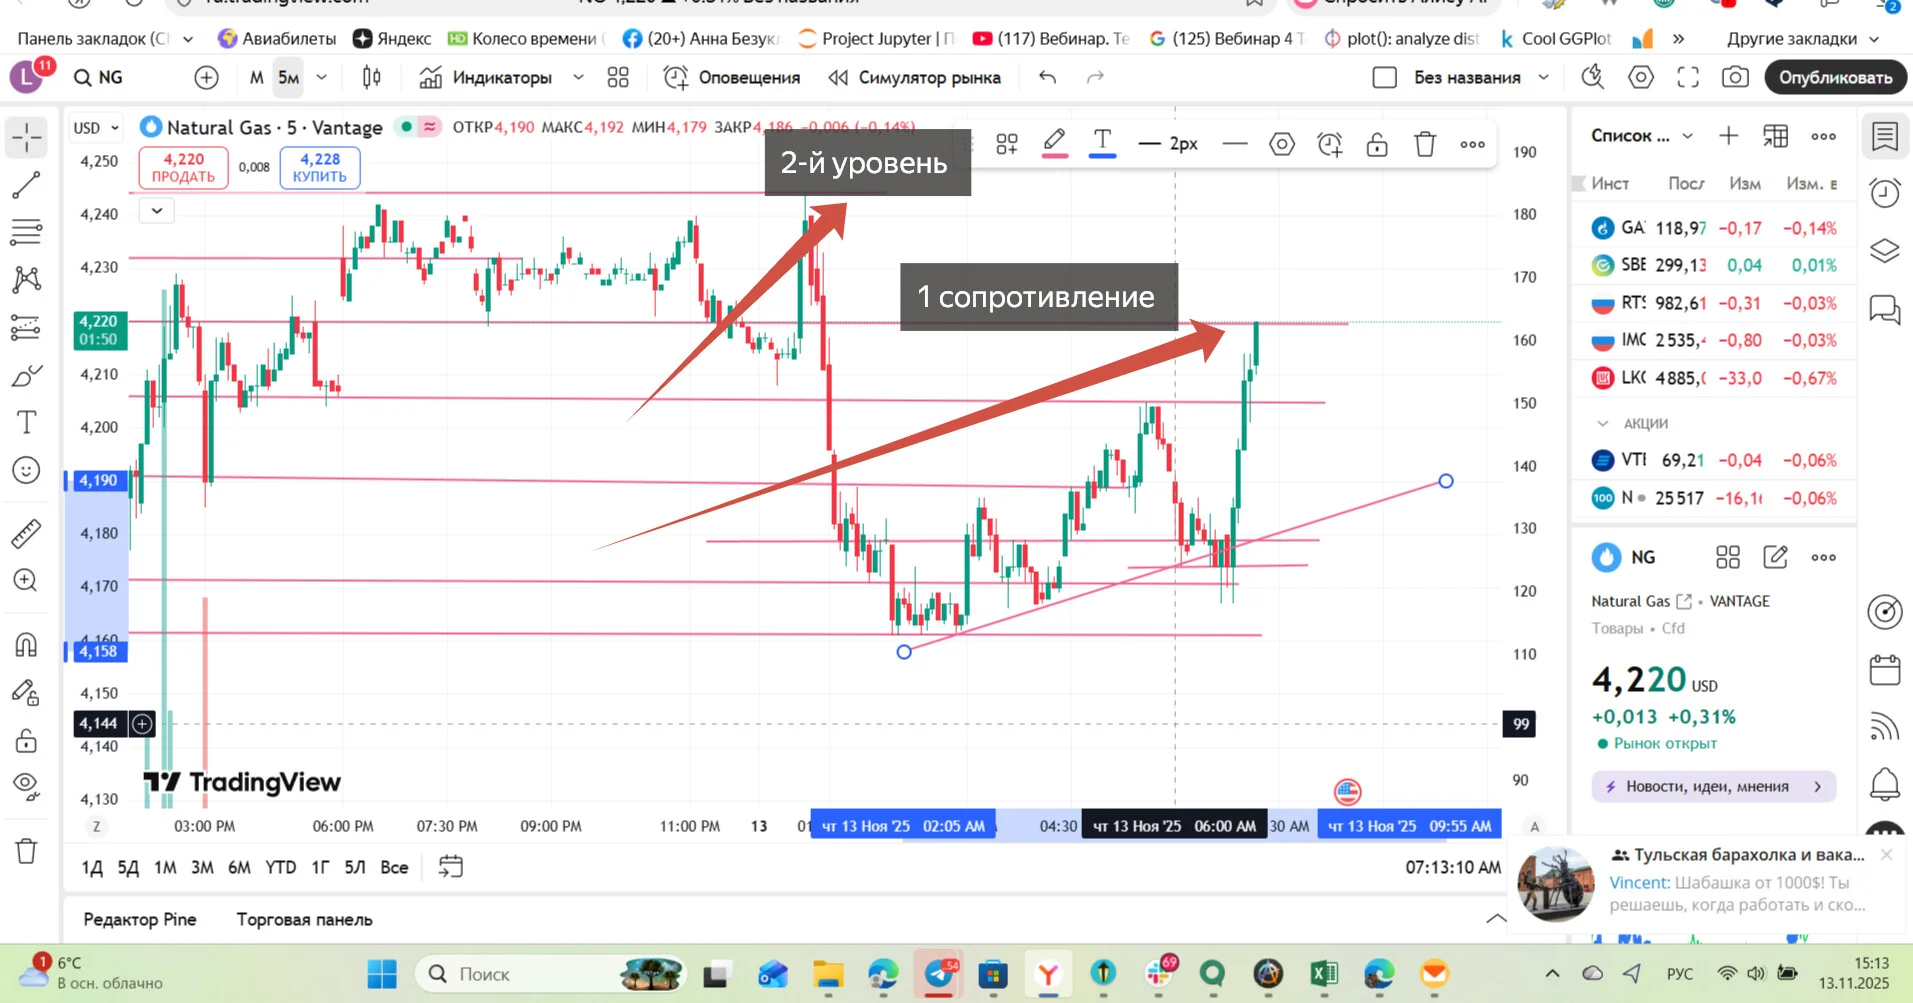Image resolution: width=1913 pixels, height=1003 pixels.
Task: Open the quick search lightbulb icon
Action: point(1592,77)
